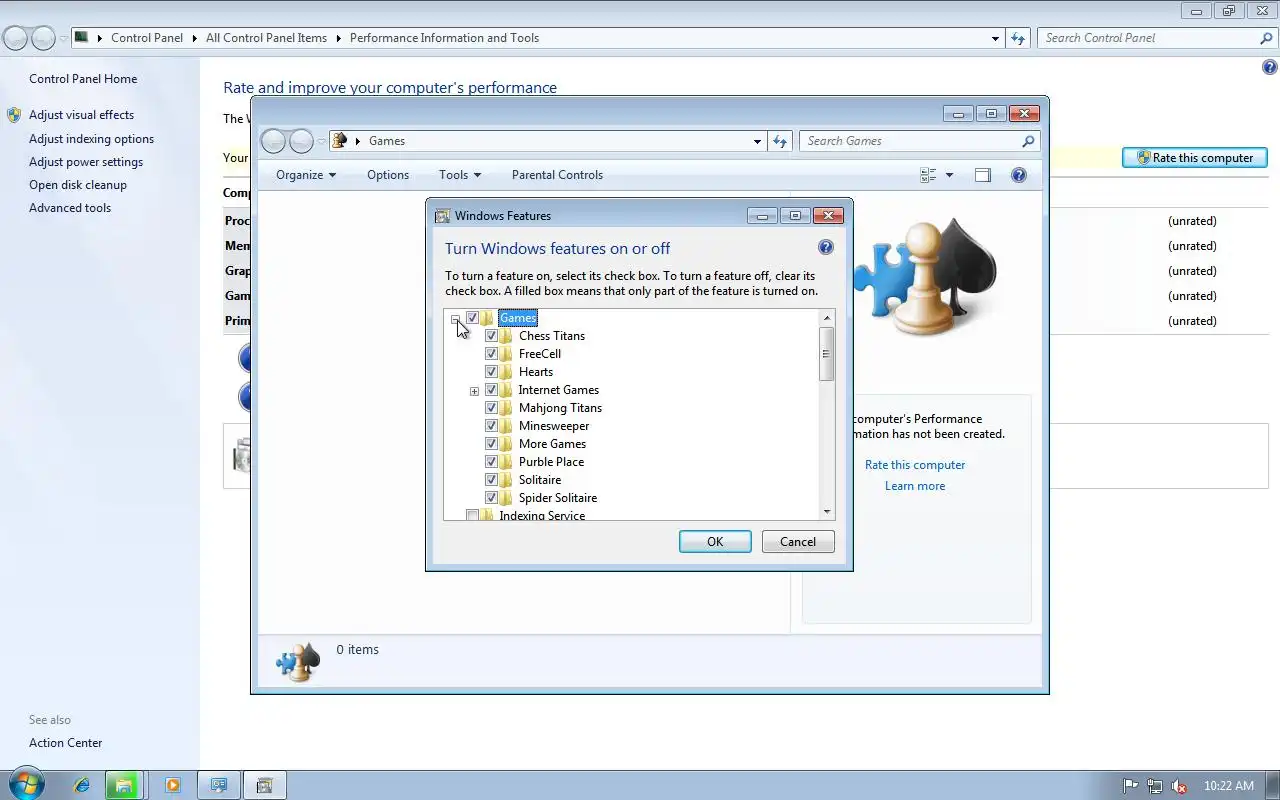This screenshot has width=1280, height=800.
Task: Open the change view dropdown arrow
Action: click(949, 175)
